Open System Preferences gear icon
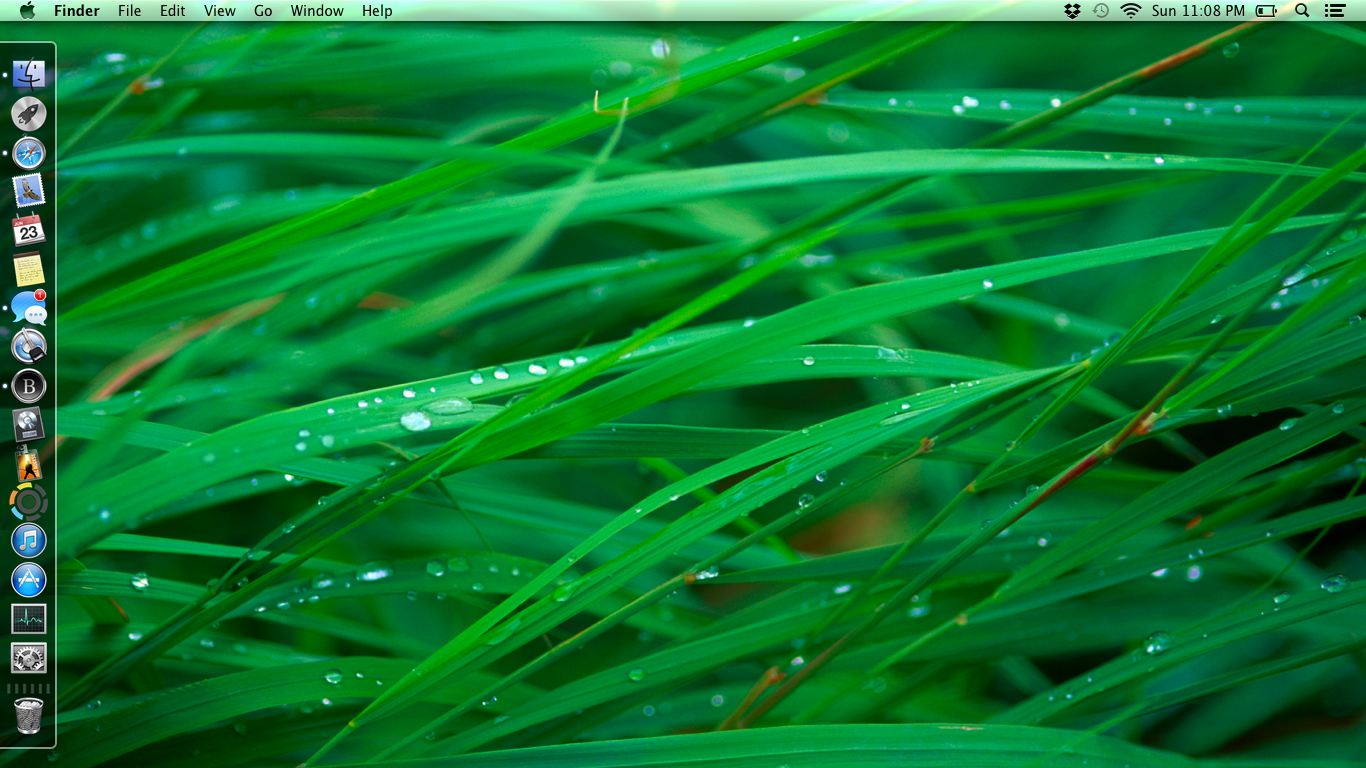Screen dimensions: 1366x768 click(x=29, y=658)
